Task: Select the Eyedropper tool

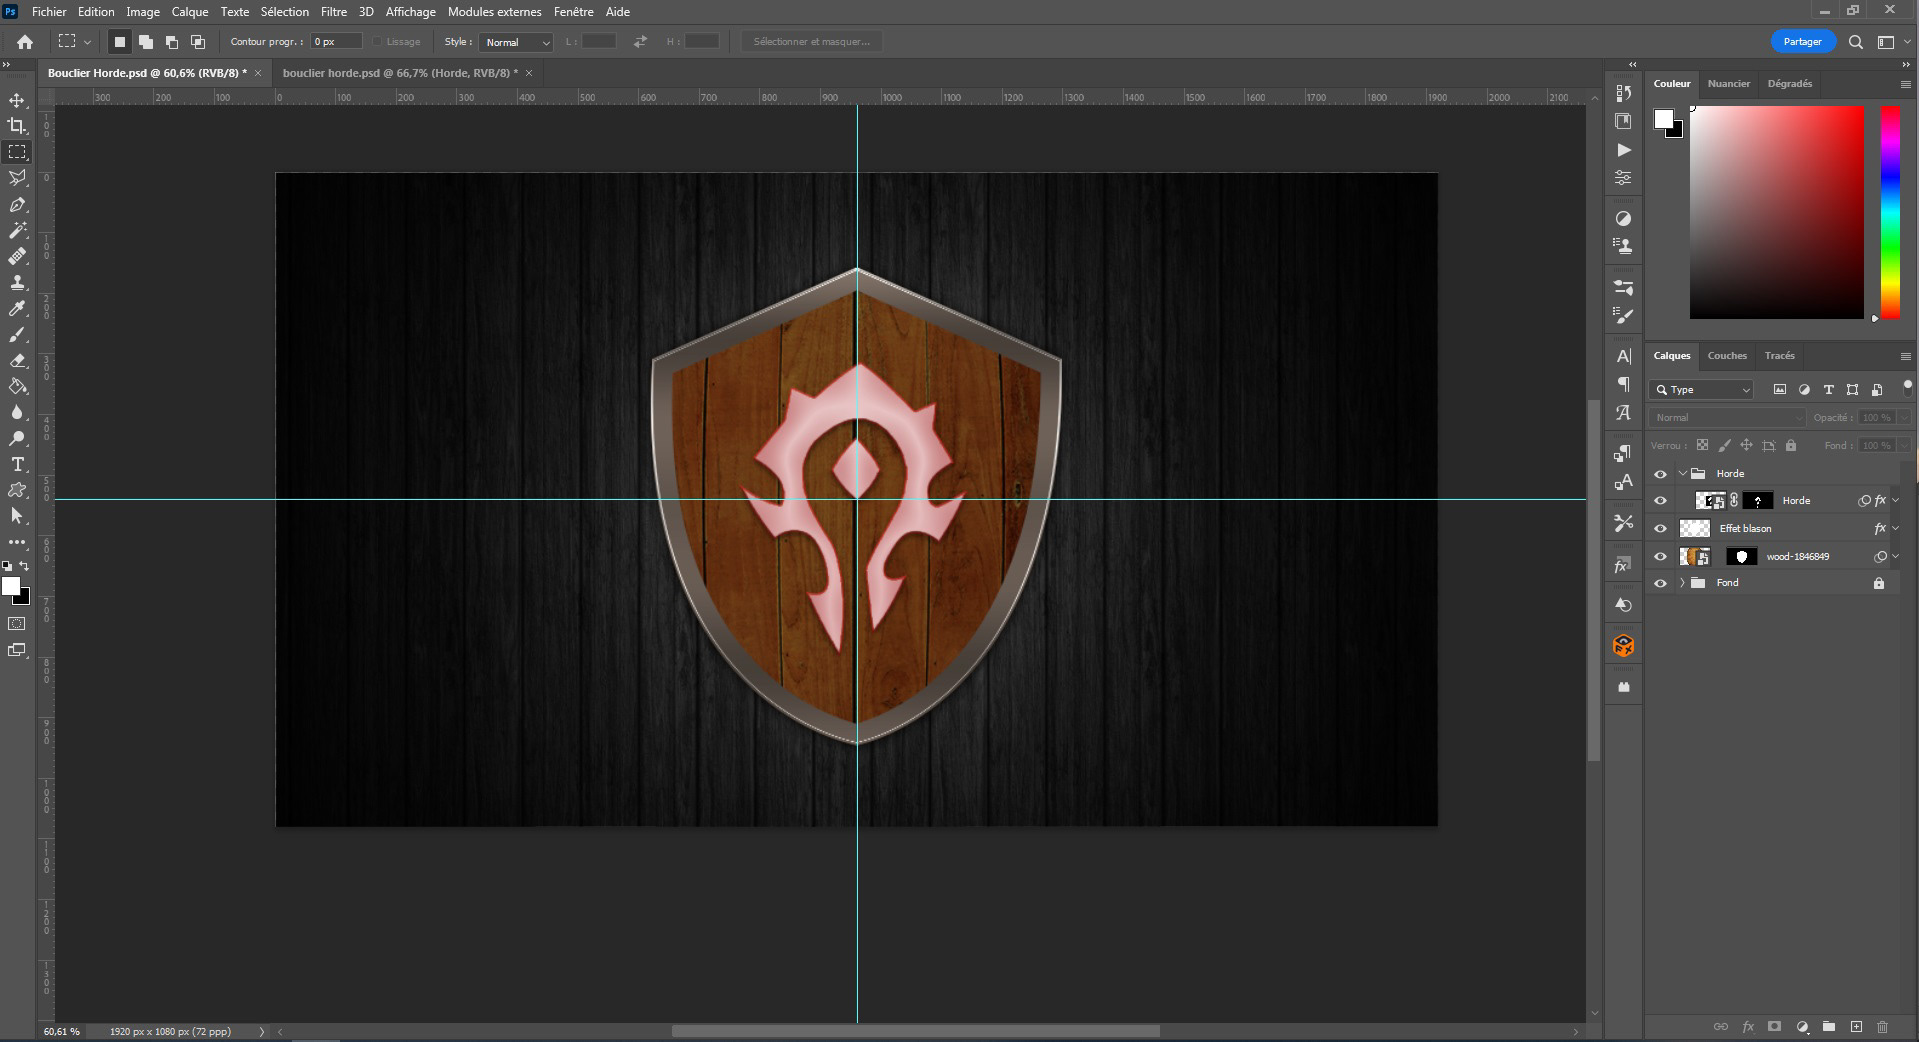Action: point(17,309)
